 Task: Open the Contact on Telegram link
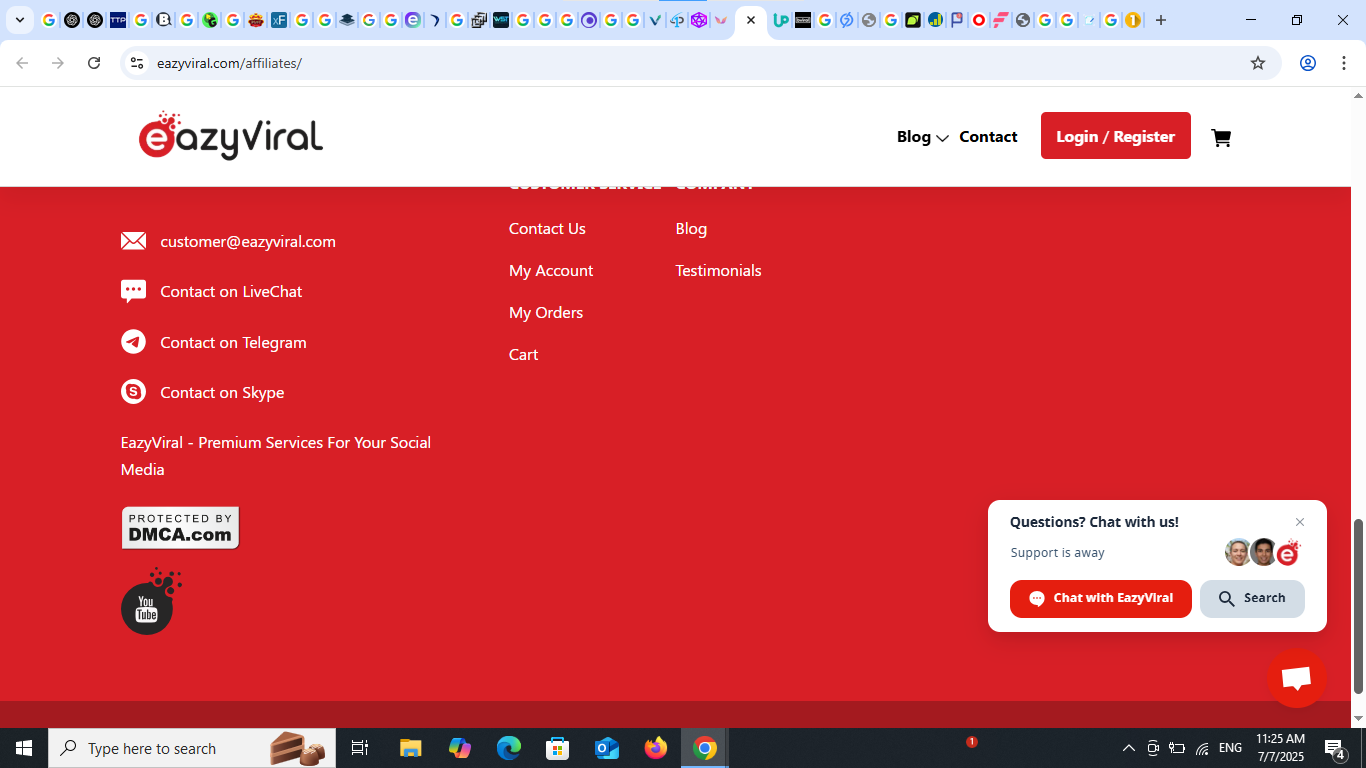point(233,342)
